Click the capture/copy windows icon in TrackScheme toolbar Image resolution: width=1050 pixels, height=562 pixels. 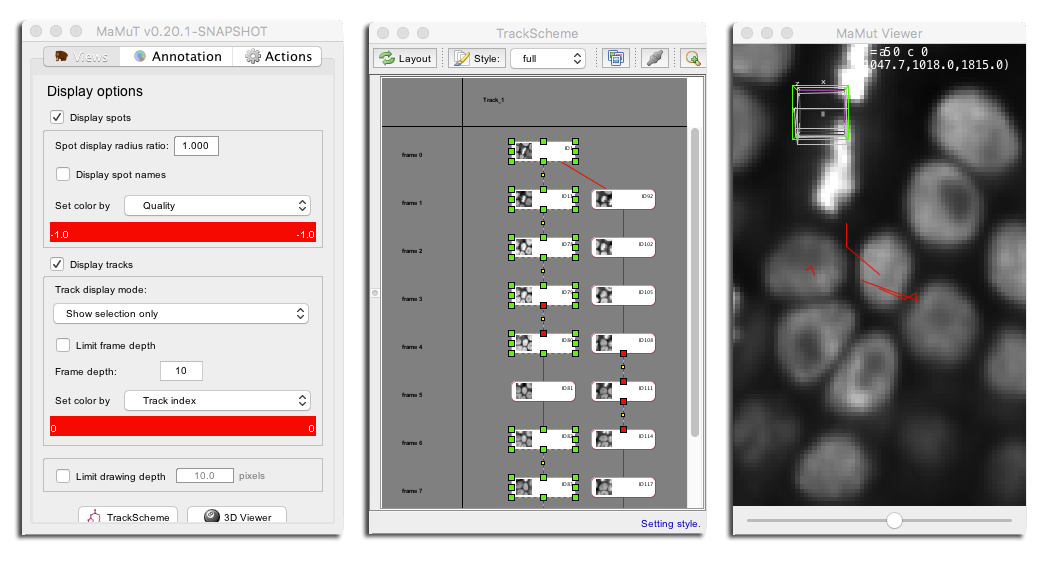pyautogui.click(x=615, y=58)
